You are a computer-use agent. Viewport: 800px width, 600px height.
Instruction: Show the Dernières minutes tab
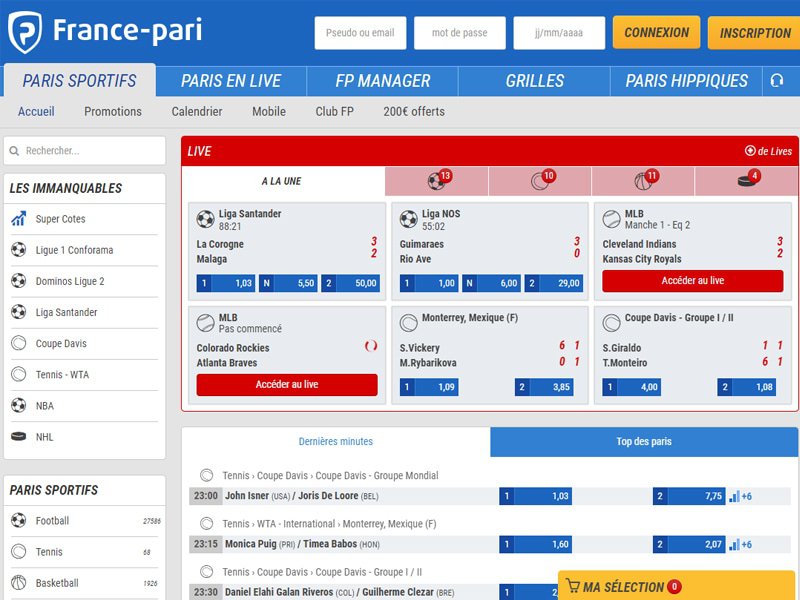click(x=336, y=441)
